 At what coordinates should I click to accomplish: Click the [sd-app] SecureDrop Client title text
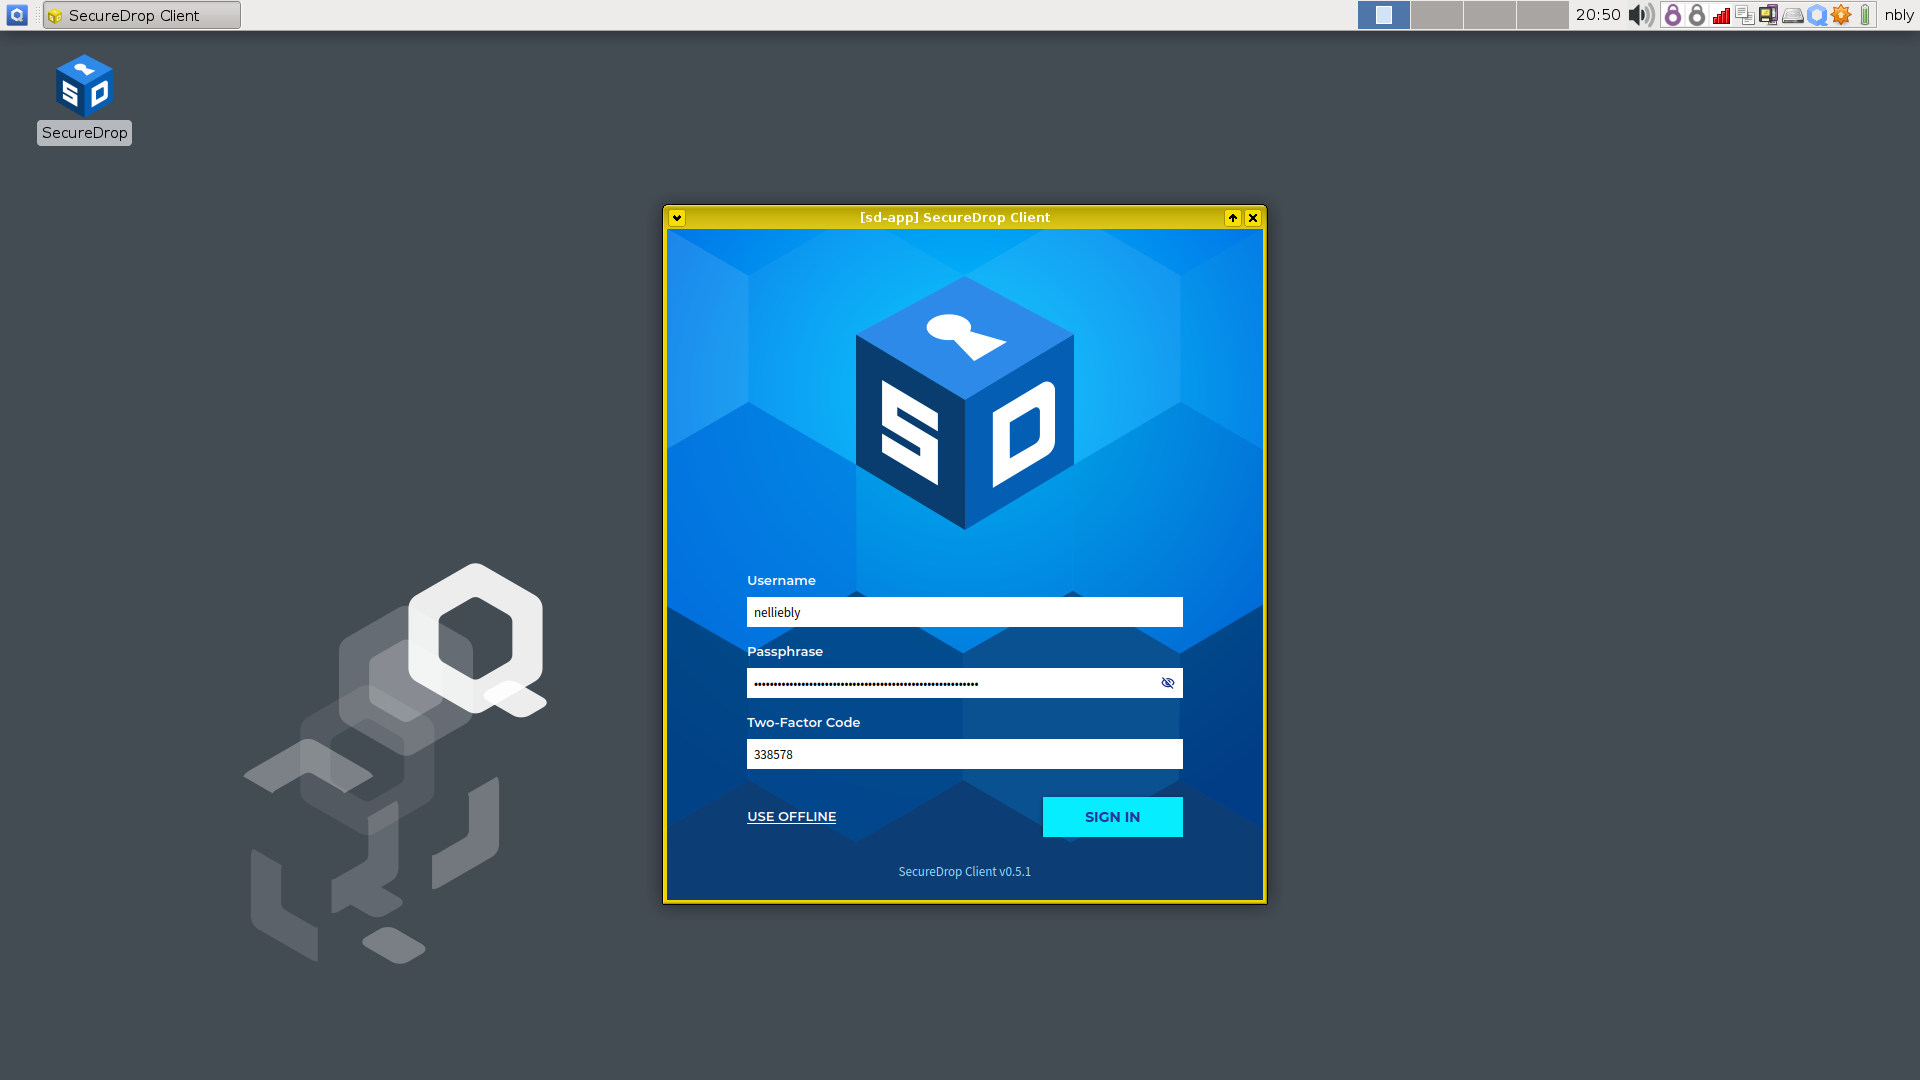coord(955,218)
